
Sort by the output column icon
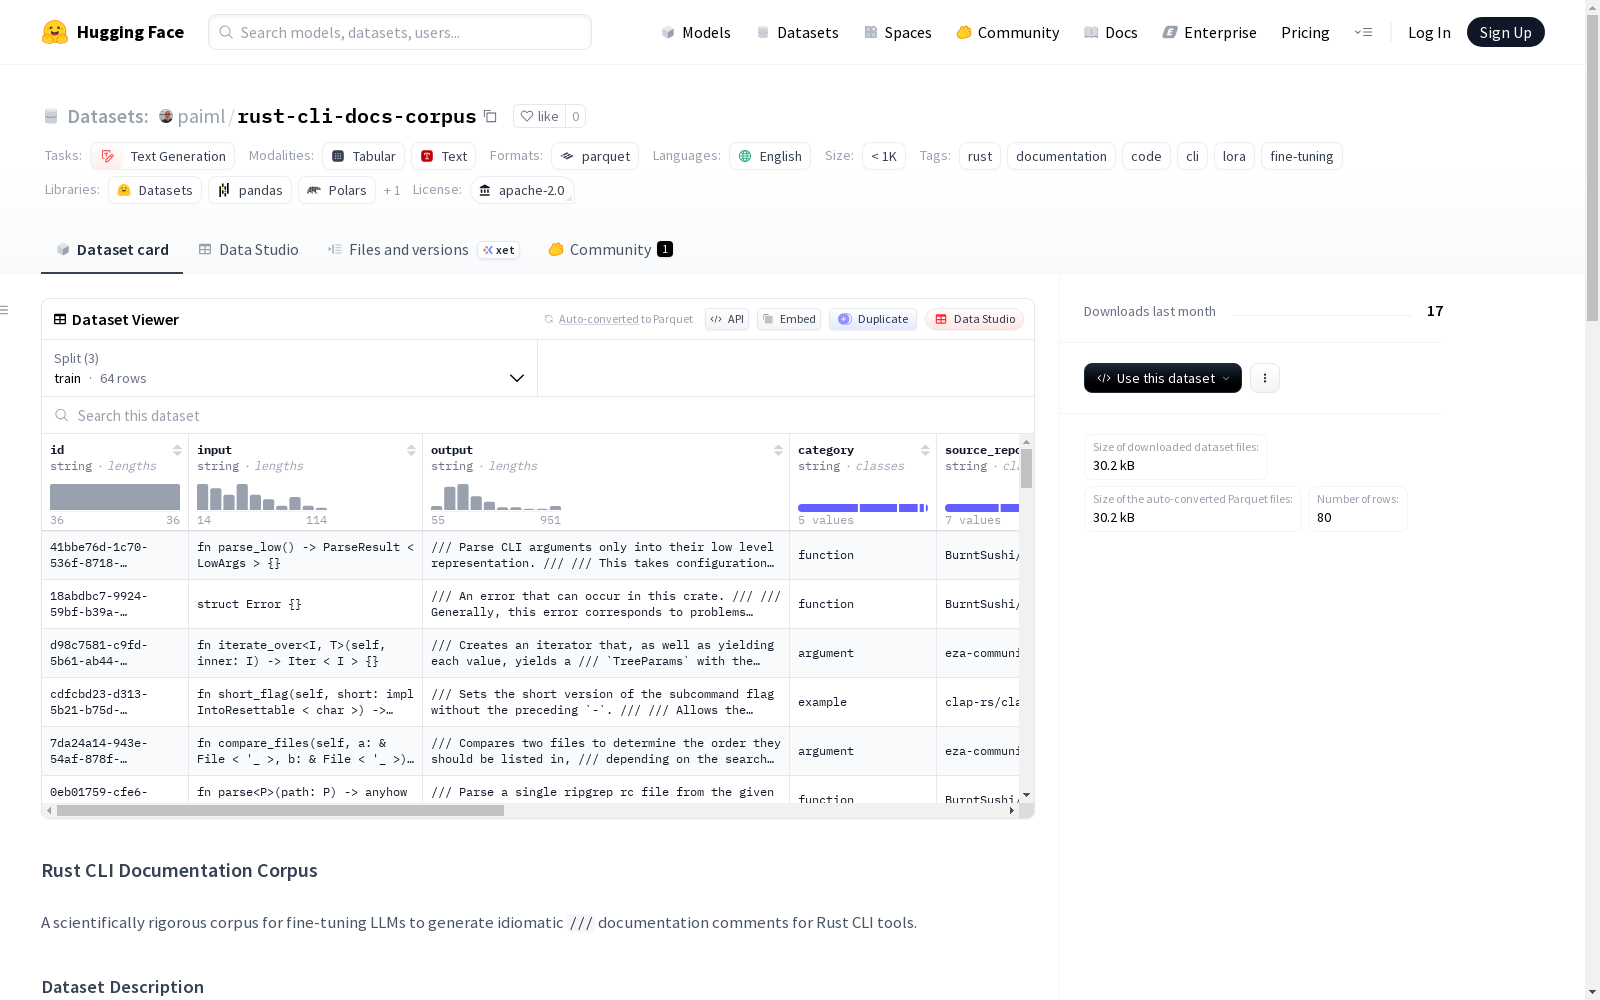click(778, 450)
